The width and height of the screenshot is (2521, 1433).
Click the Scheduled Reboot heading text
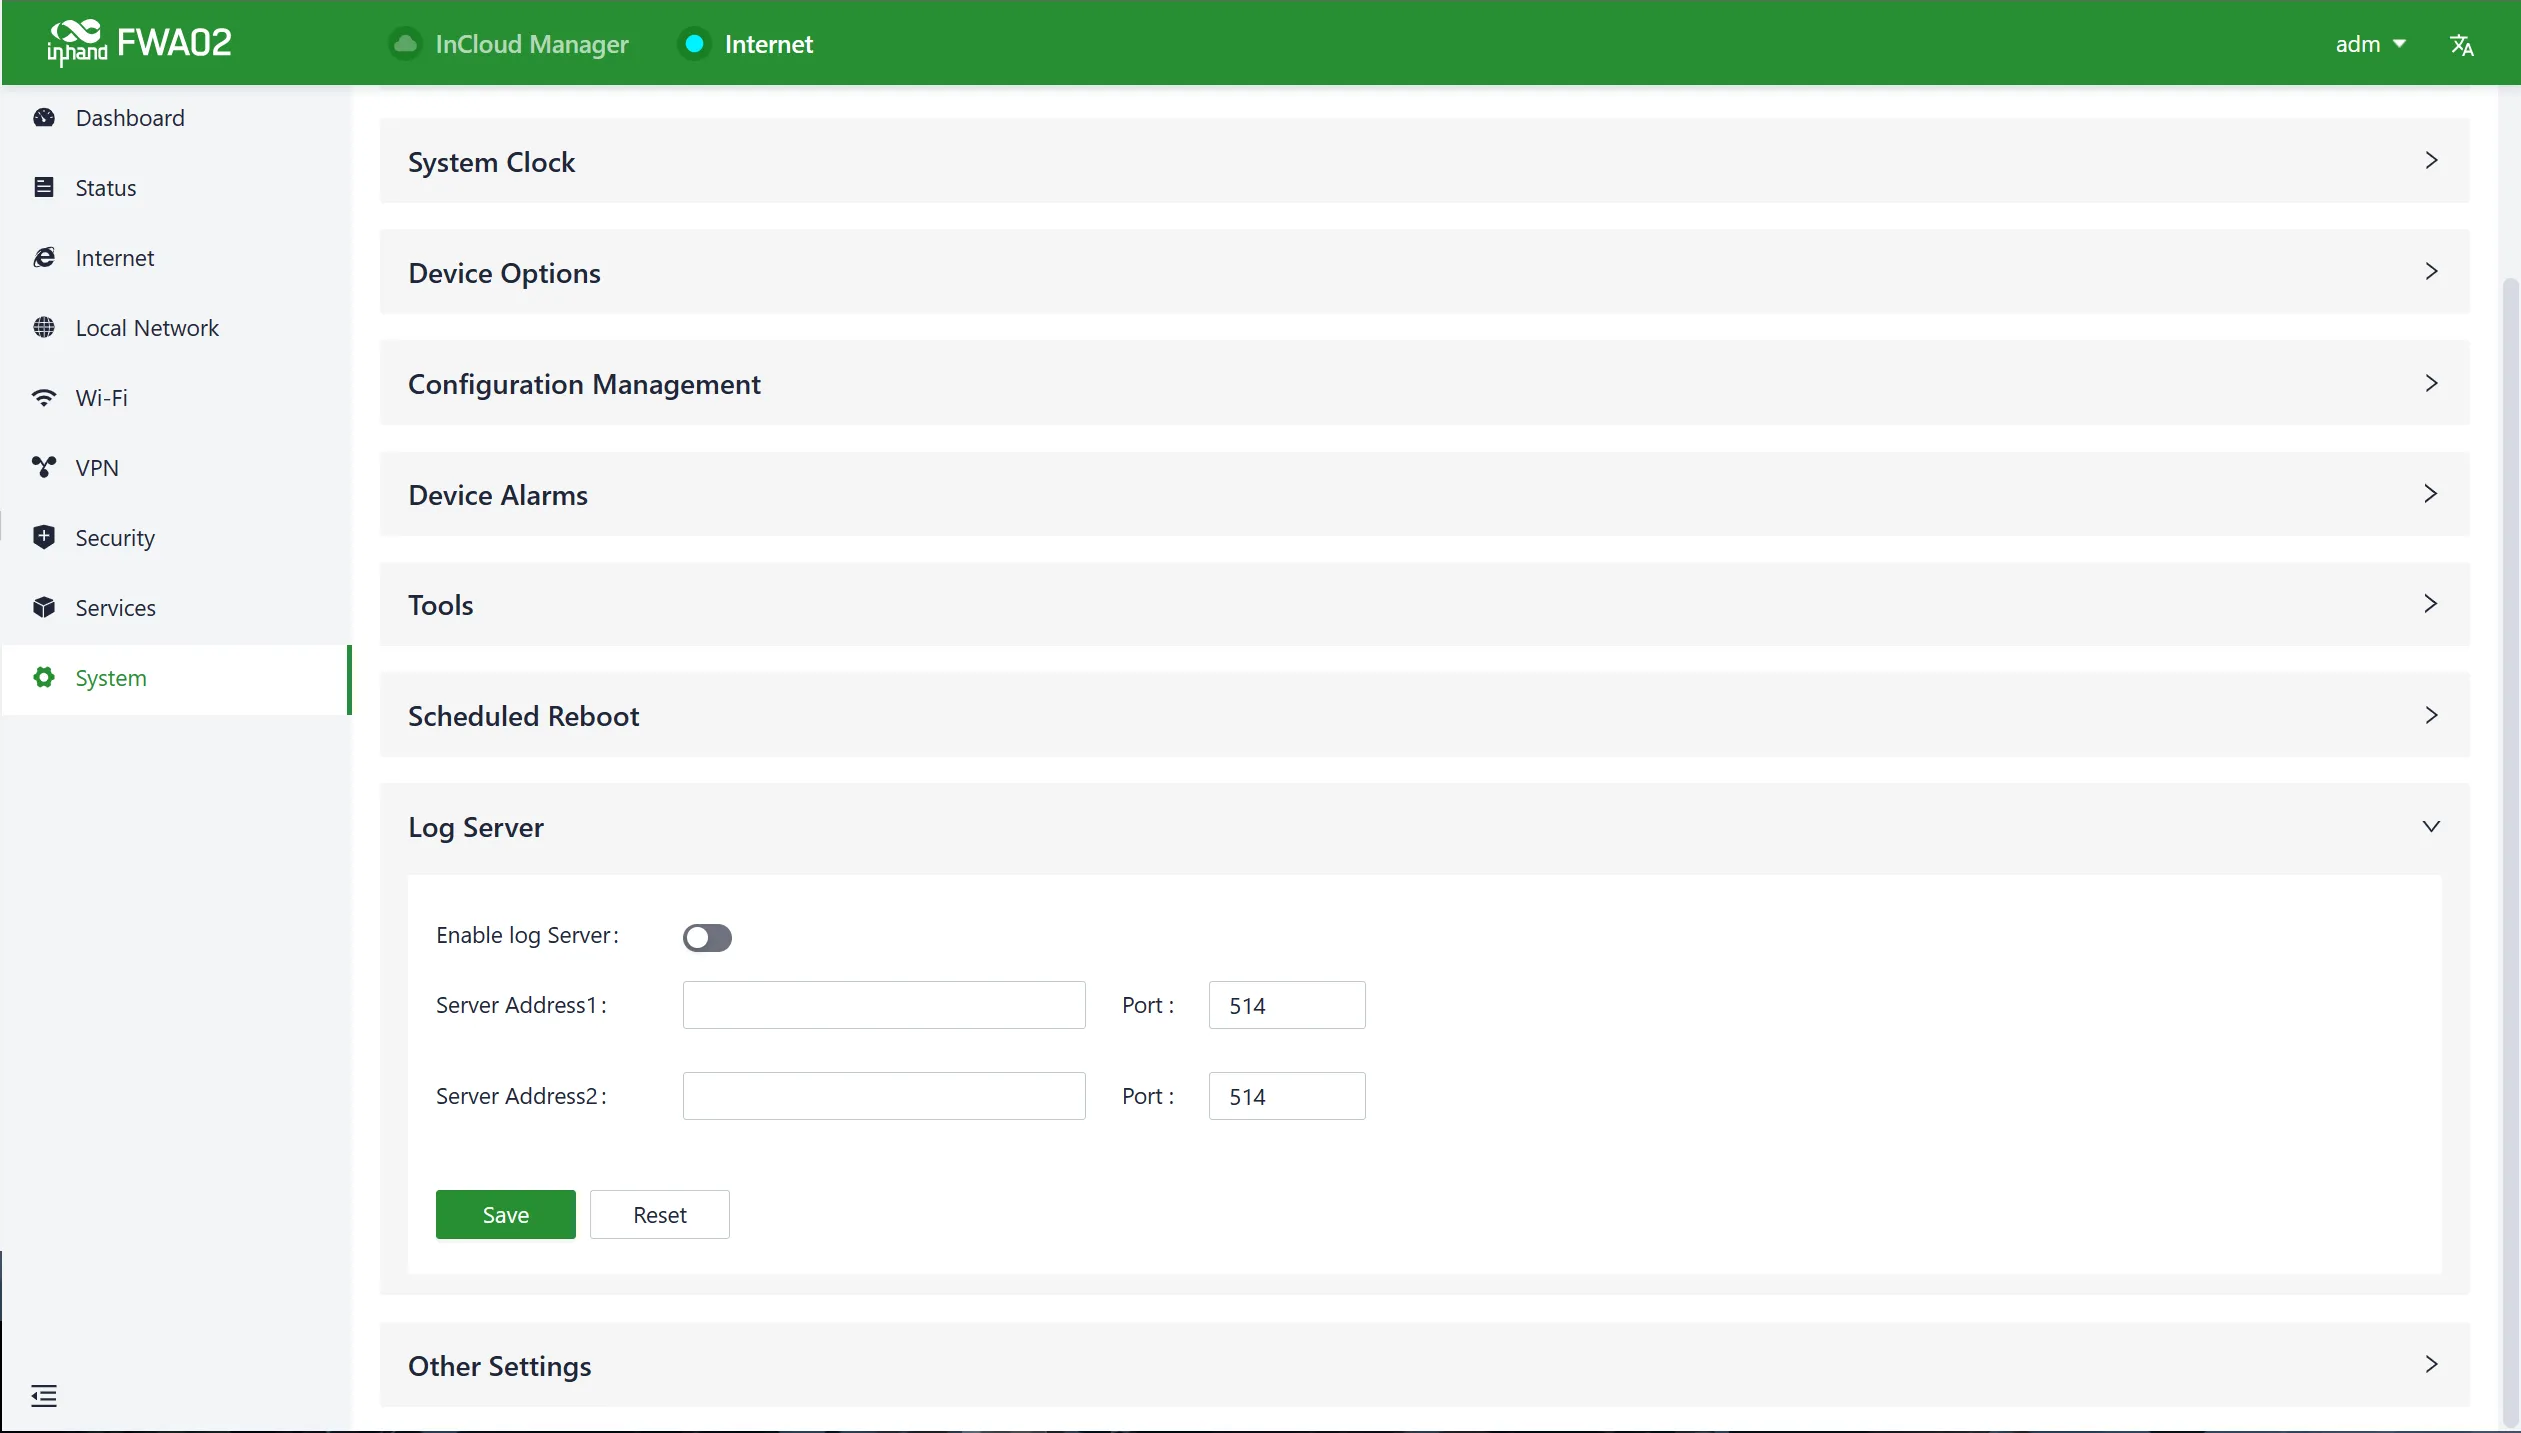point(524,716)
